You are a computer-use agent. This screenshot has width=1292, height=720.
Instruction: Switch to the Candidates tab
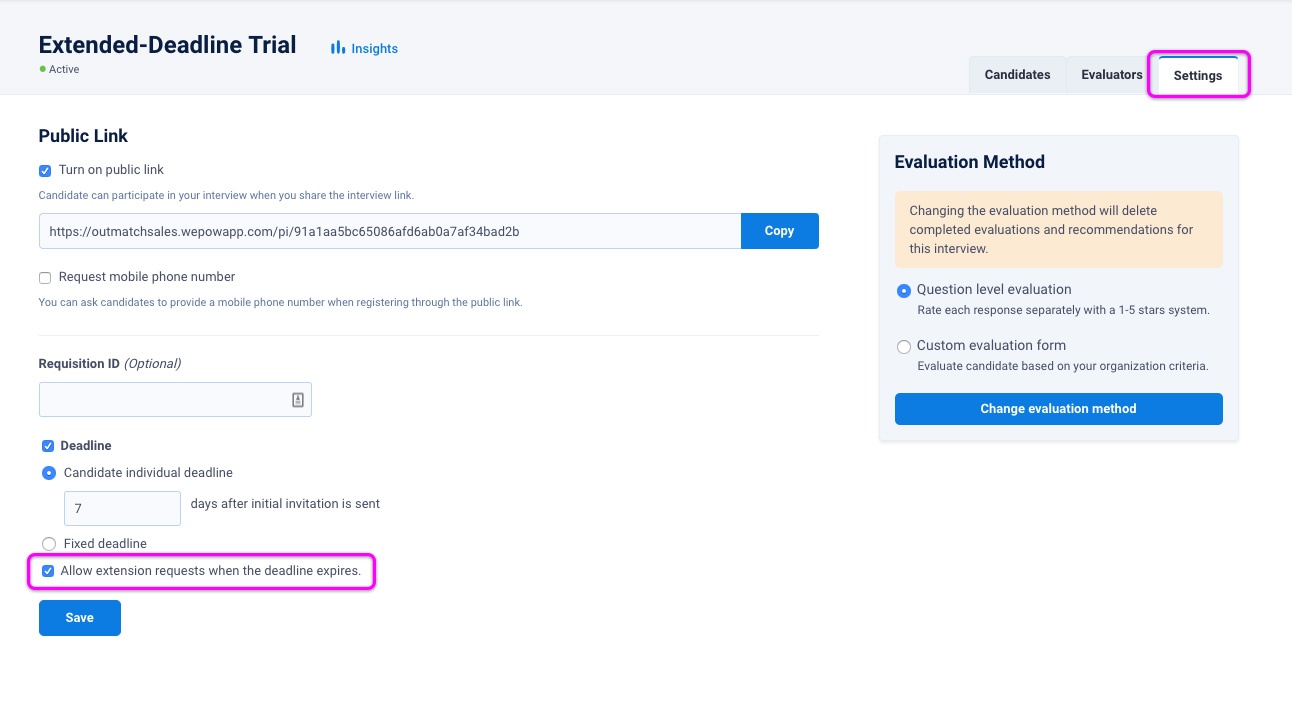click(1017, 75)
